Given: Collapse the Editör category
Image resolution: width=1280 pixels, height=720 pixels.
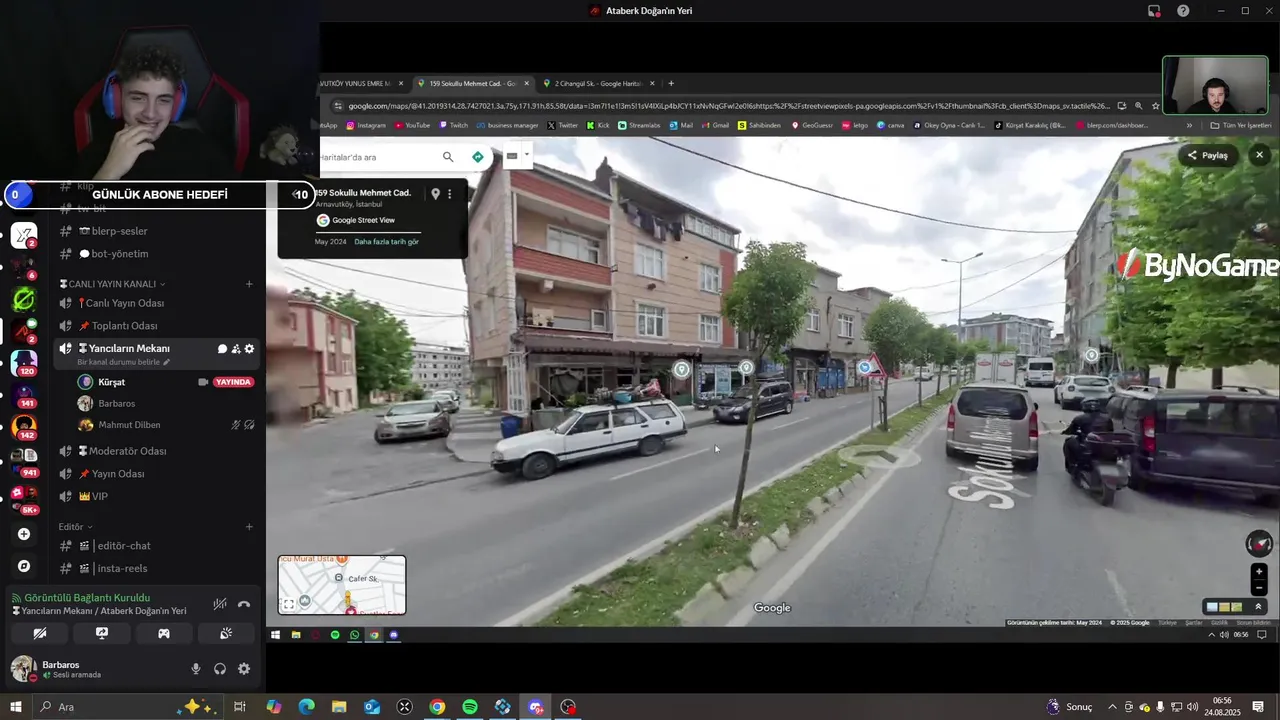Looking at the screenshot, I should coord(75,527).
